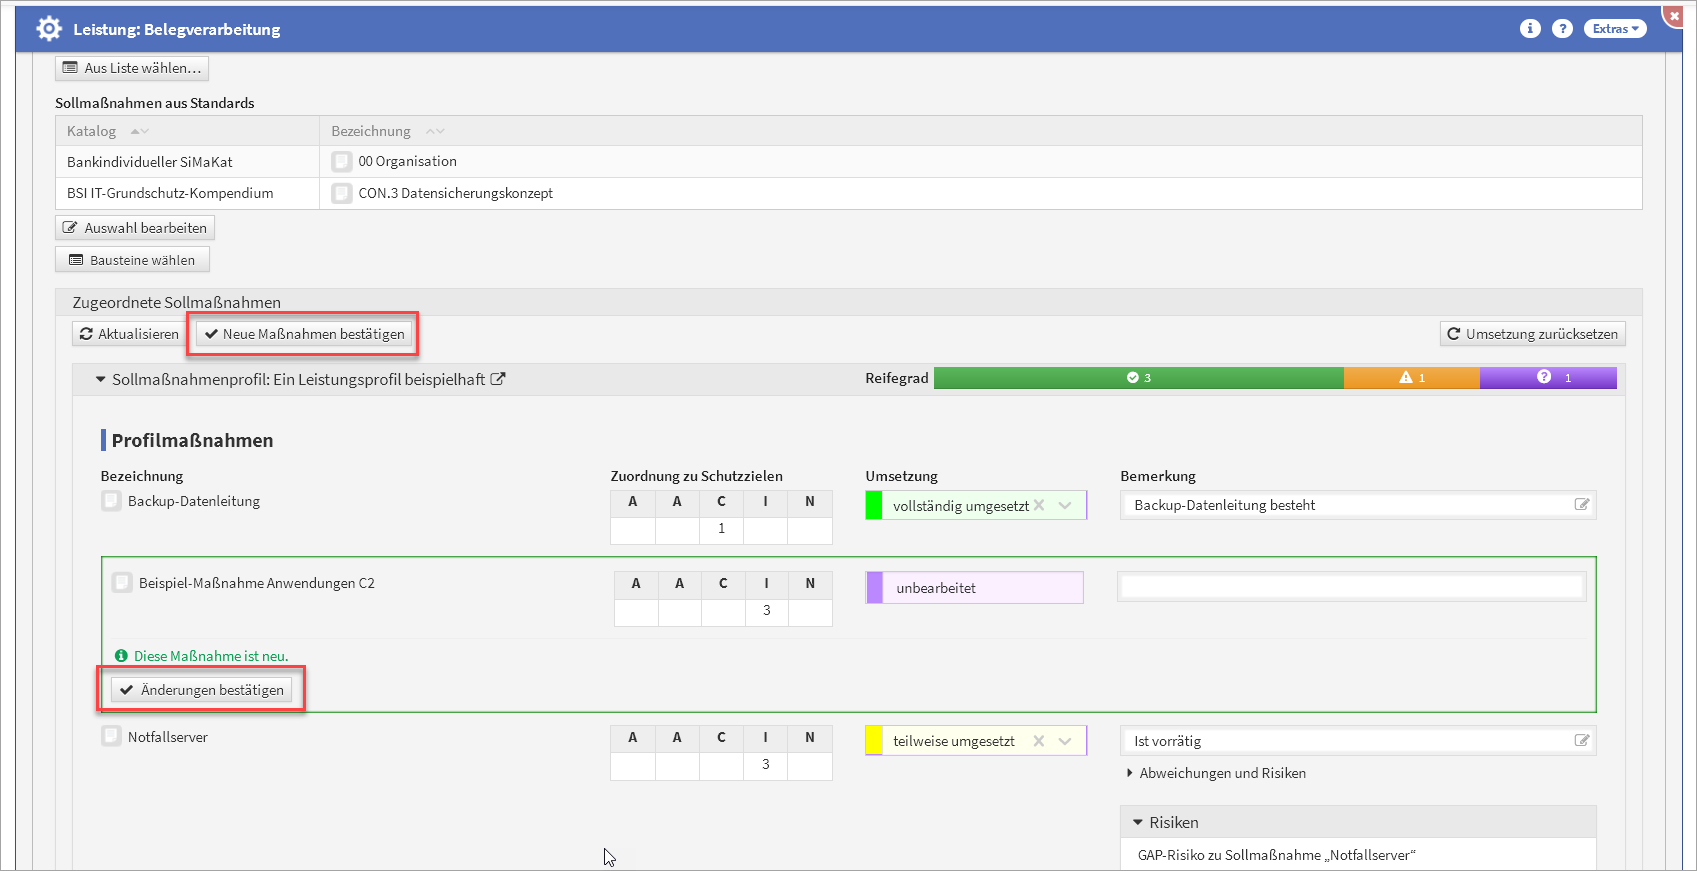Open the vollständig umgesetzt dropdown arrow

1065,505
